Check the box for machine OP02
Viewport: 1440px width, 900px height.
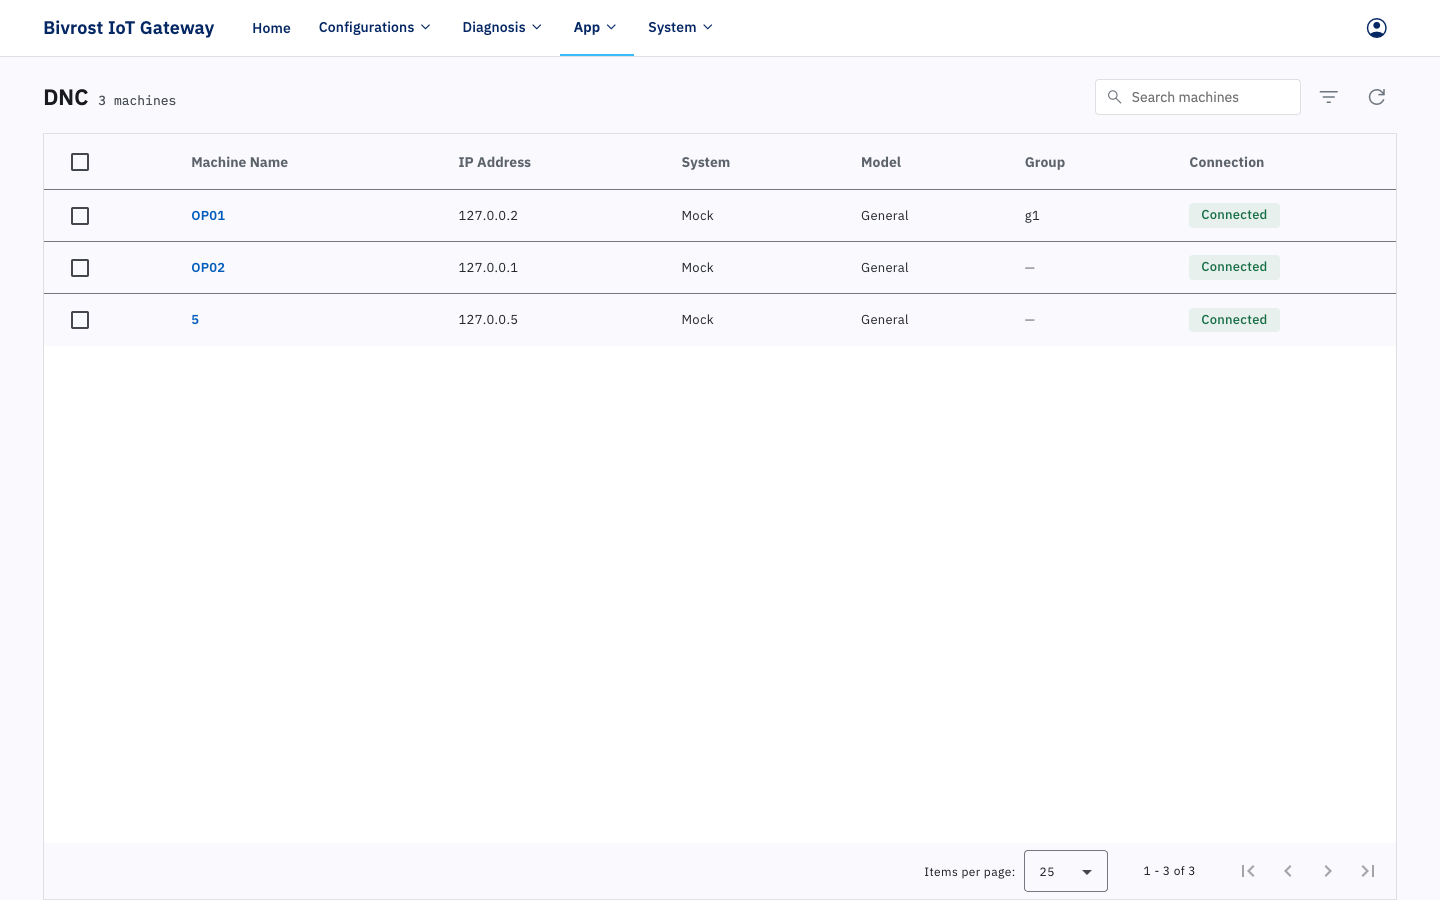coord(80,268)
